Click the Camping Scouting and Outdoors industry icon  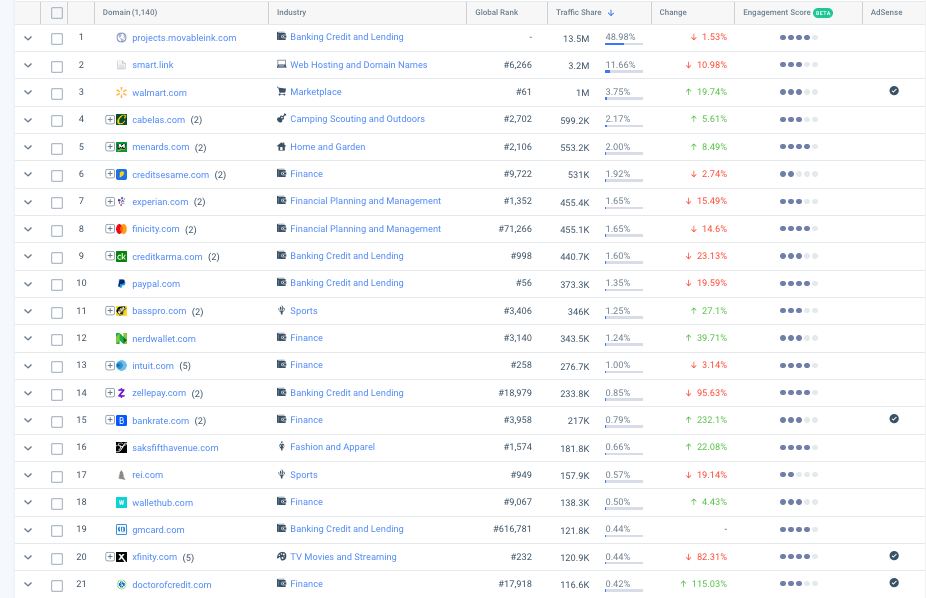[282, 119]
